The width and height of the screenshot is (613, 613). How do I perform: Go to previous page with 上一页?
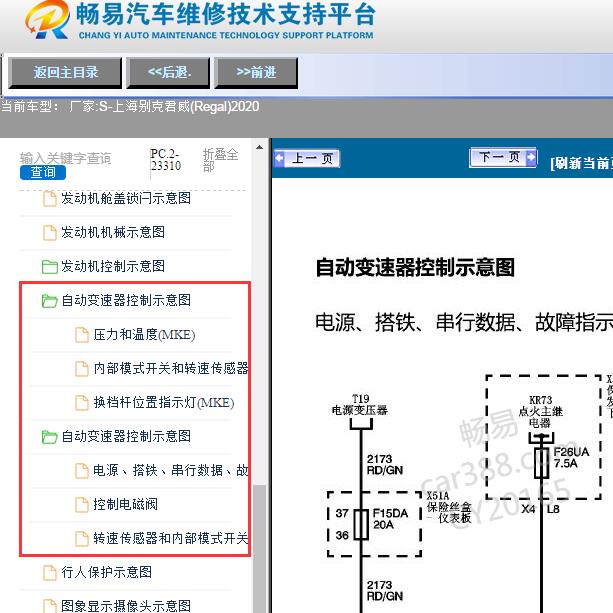point(306,158)
